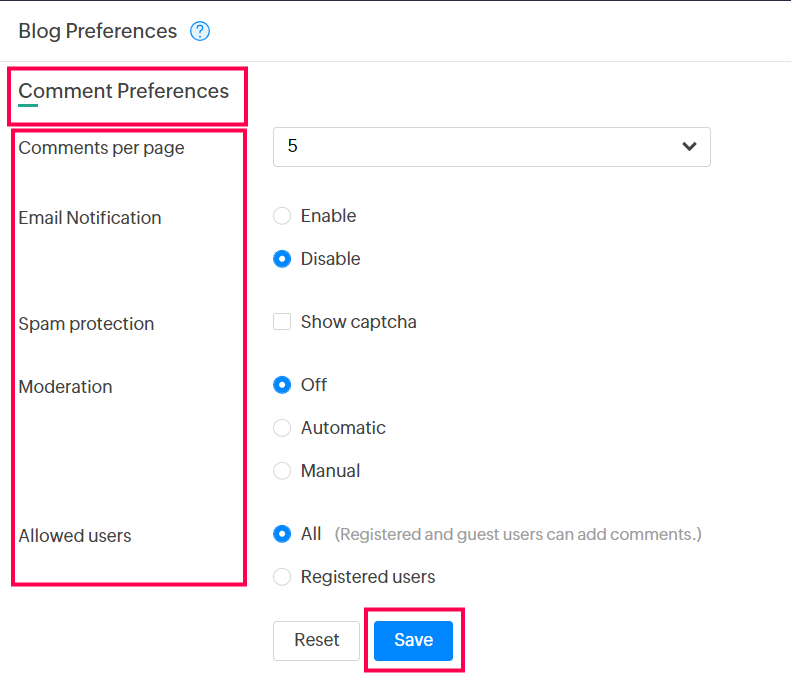Click the Email Notification label
791x684 pixels.
click(x=90, y=218)
